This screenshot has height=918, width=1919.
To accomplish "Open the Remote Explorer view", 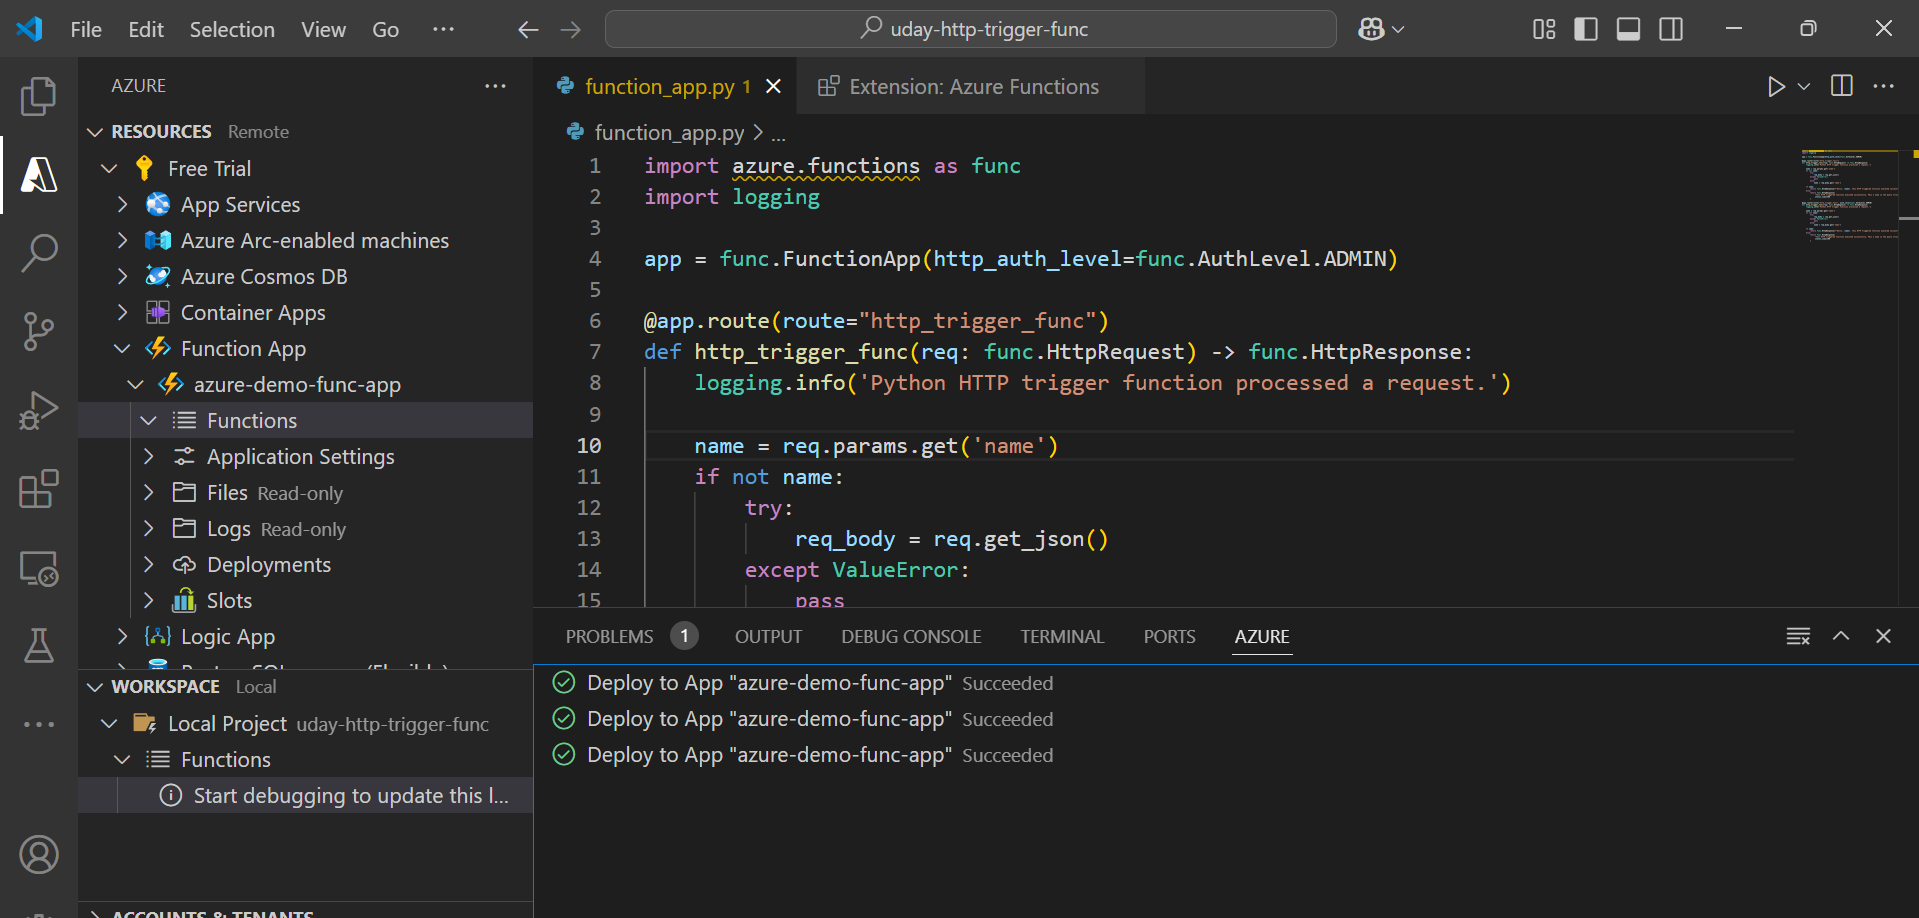I will (38, 568).
